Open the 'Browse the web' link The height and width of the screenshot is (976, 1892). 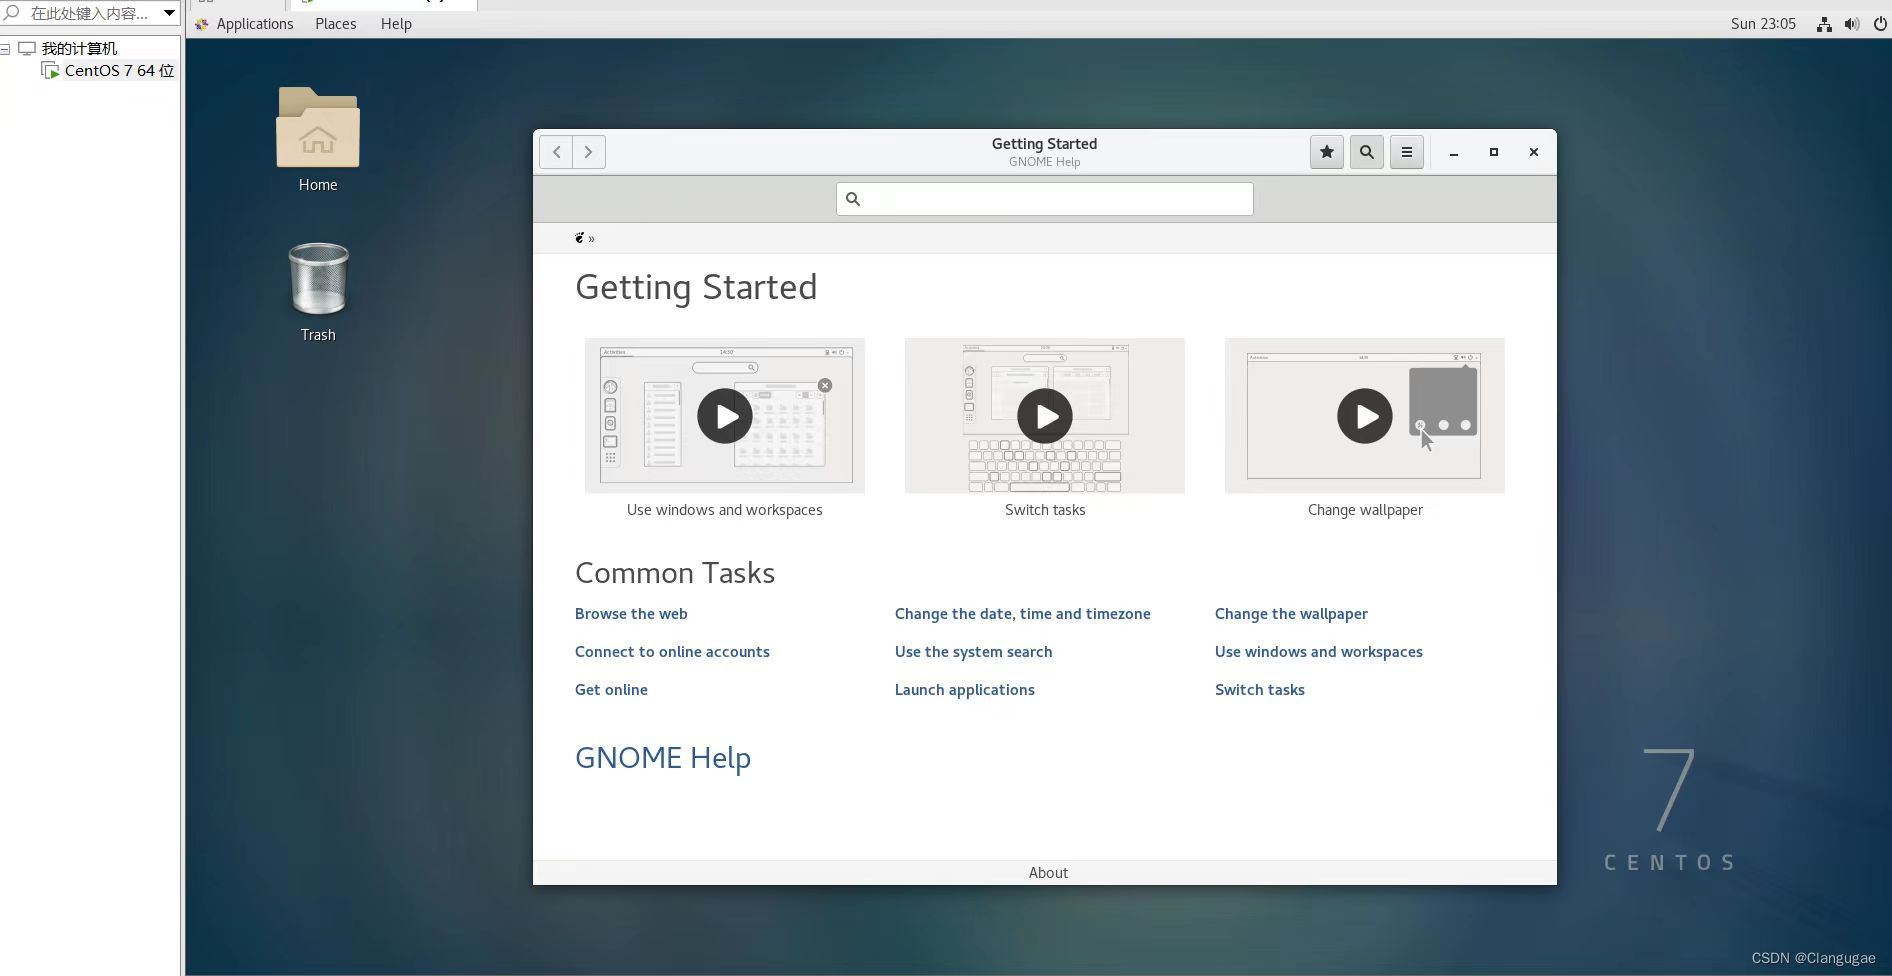[x=631, y=614]
